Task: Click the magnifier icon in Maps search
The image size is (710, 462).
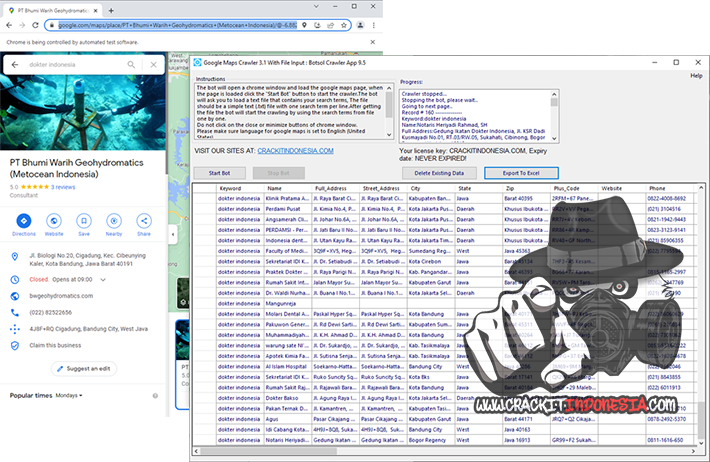Action: [x=133, y=65]
